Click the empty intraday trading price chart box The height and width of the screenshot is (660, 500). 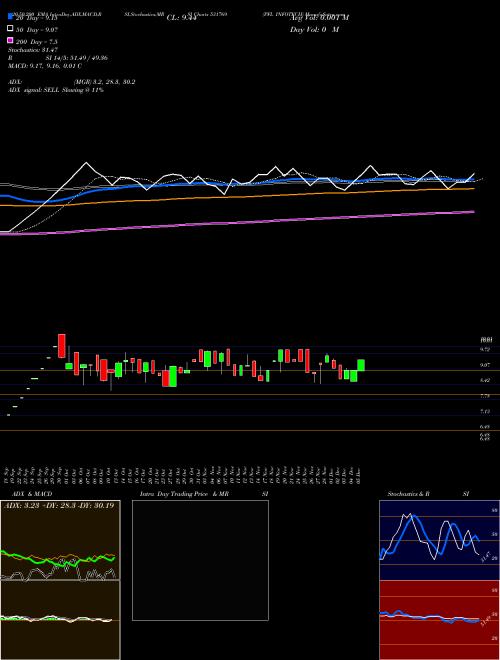tap(200, 560)
